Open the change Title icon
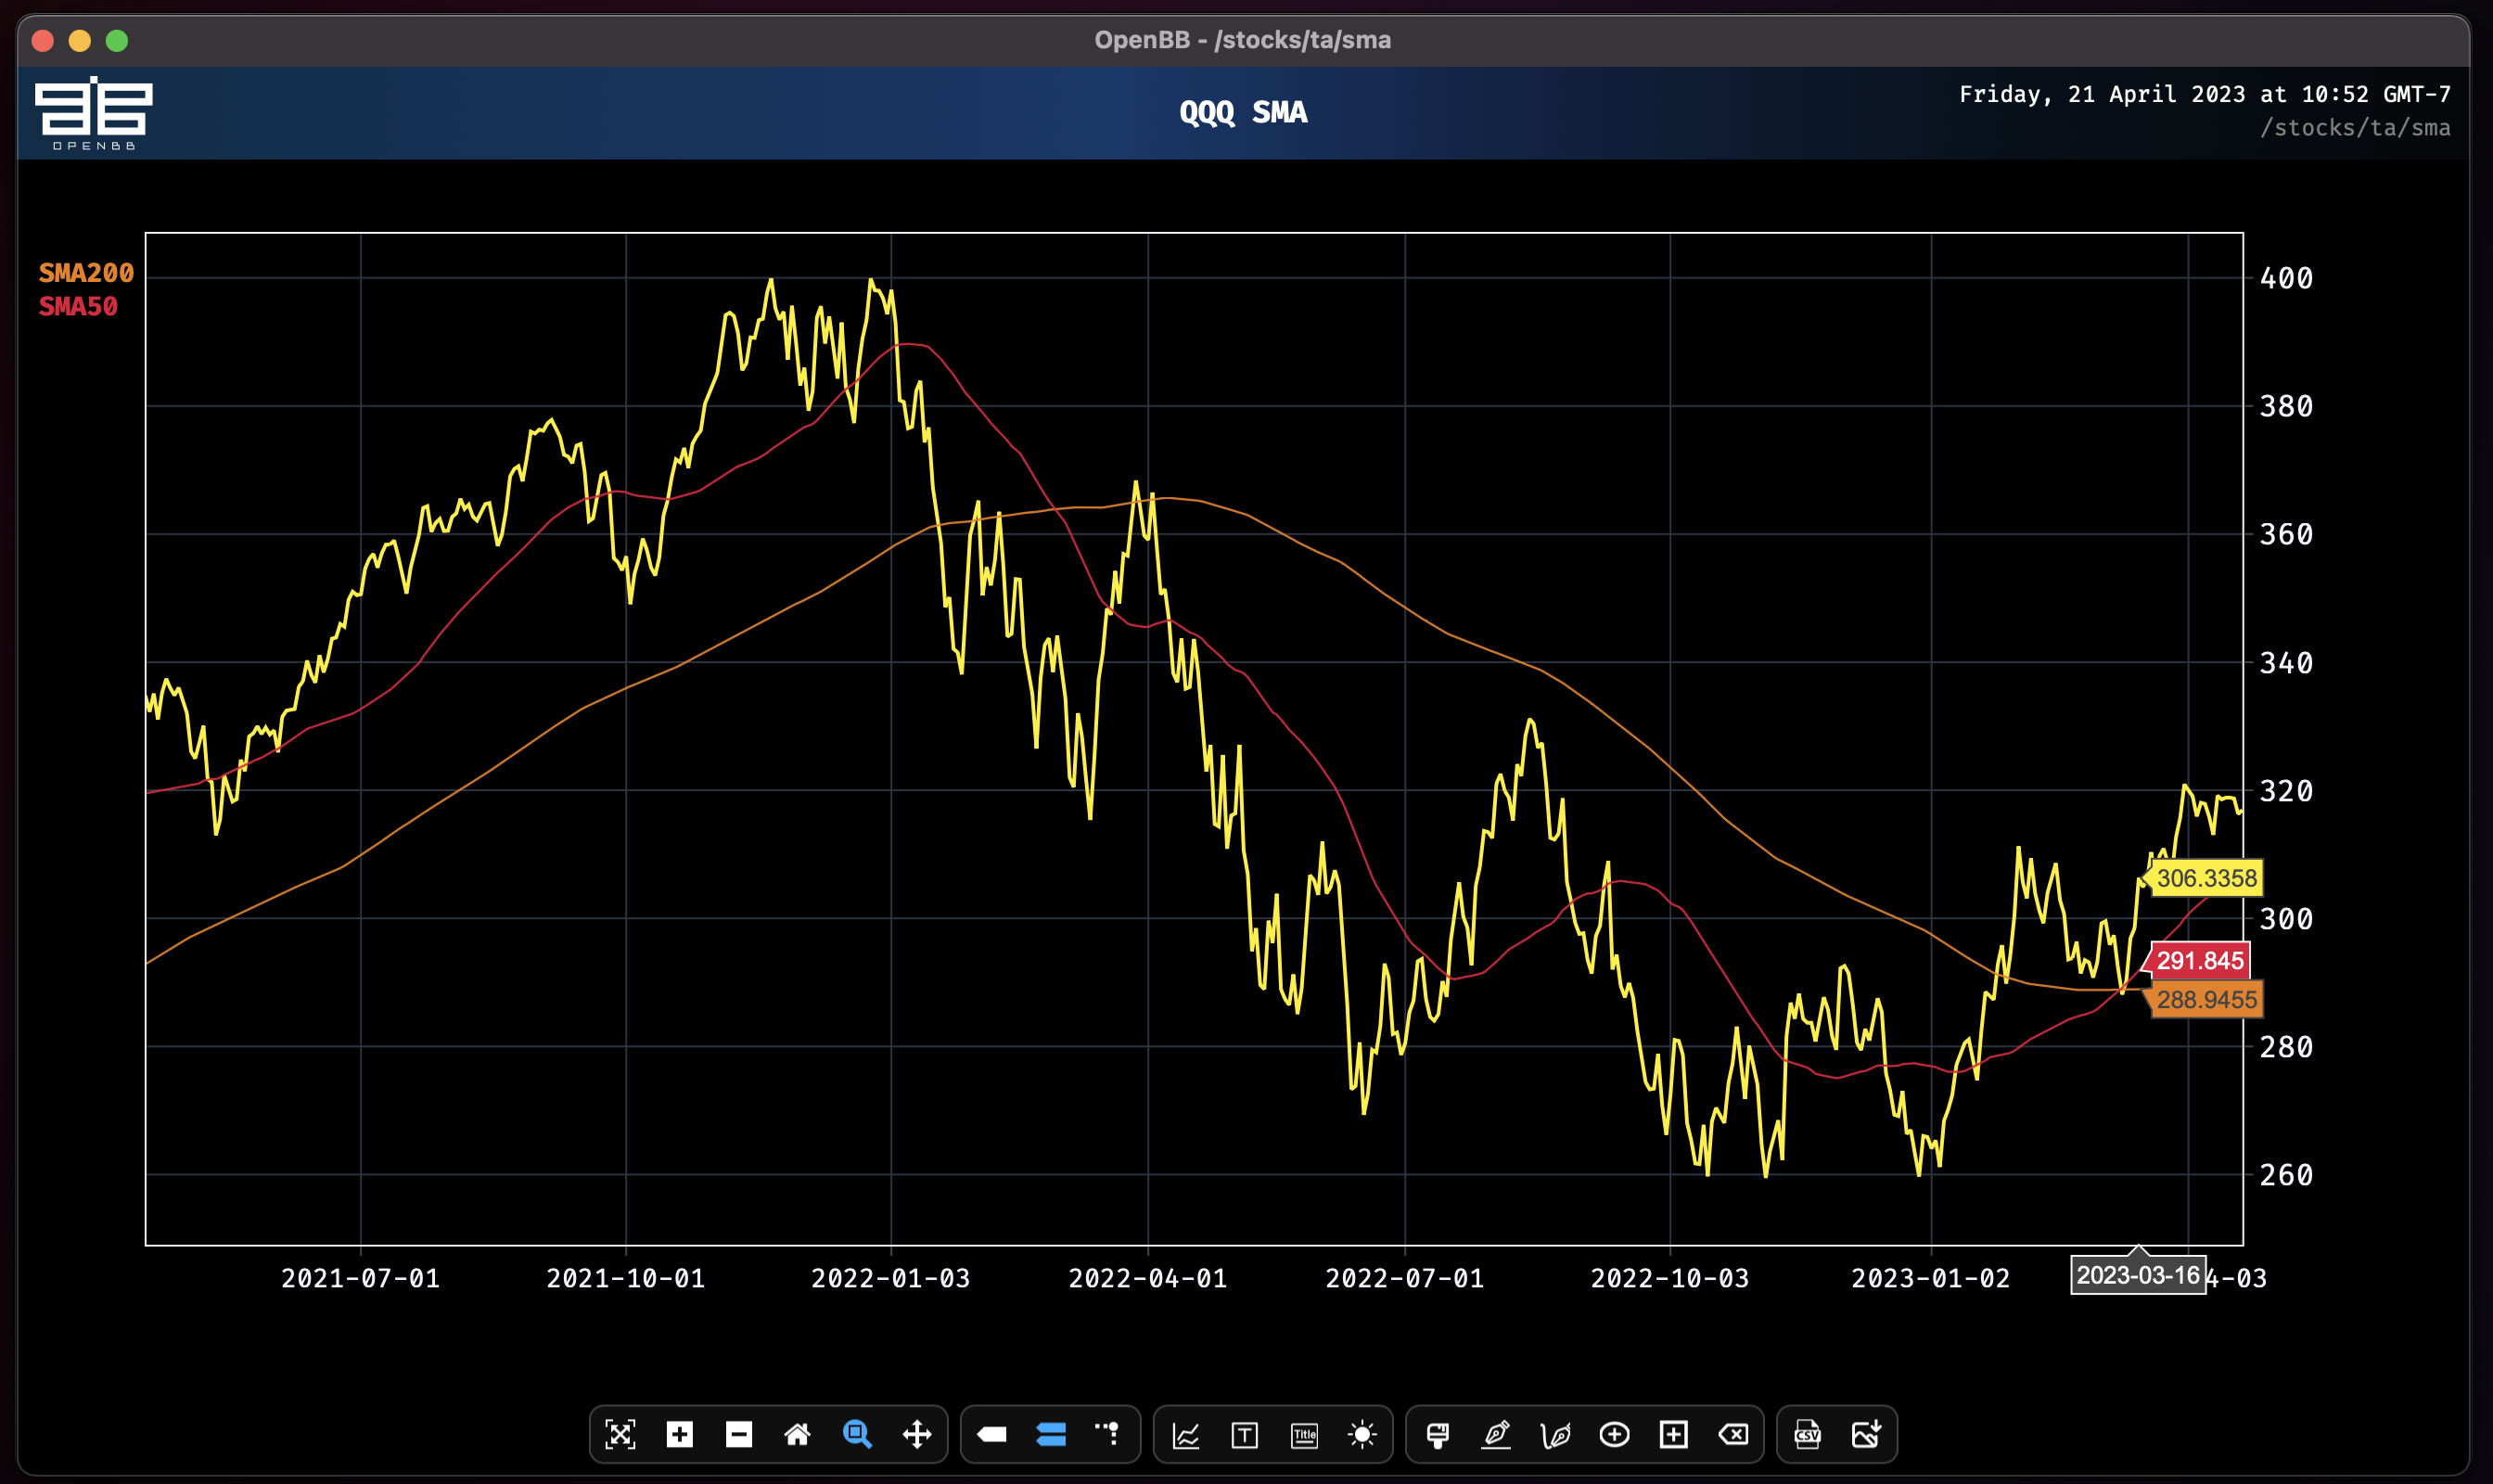Screen dimensions: 2493x1484 [x=1305, y=1436]
